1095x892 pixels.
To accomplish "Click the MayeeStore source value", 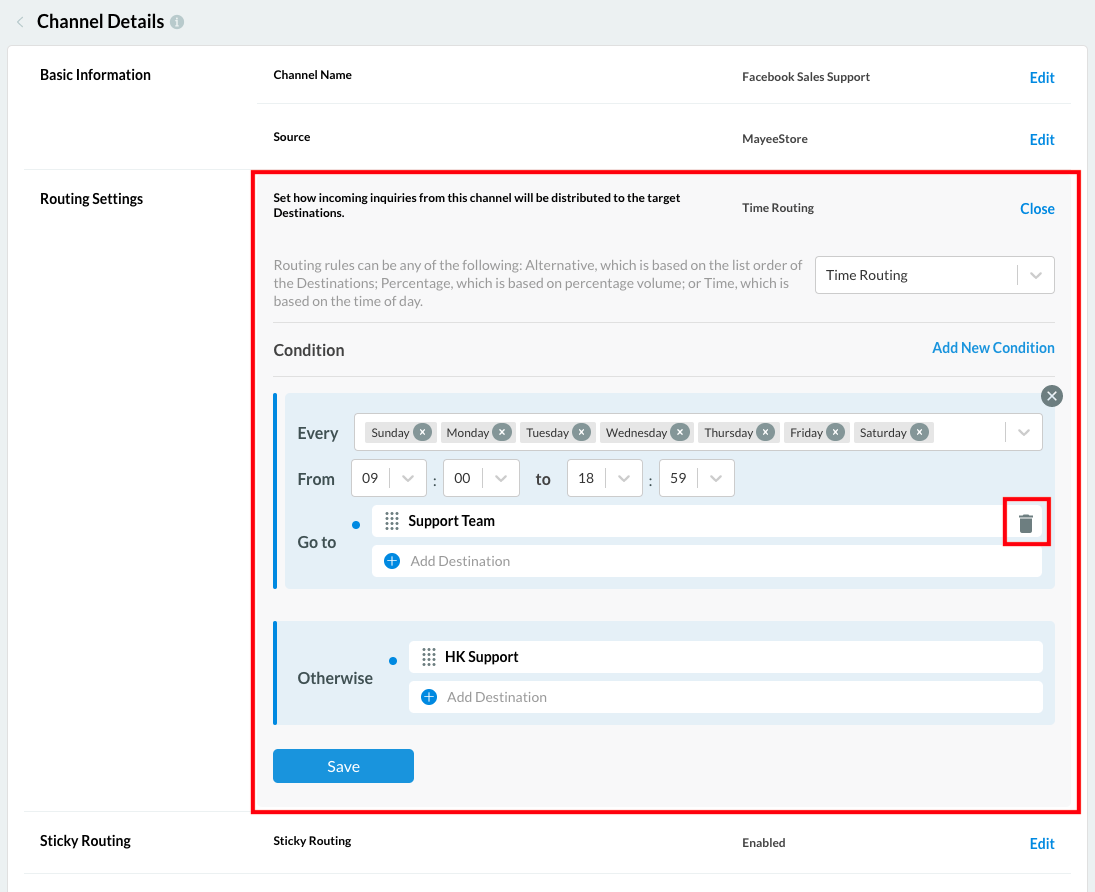I will click(774, 139).
